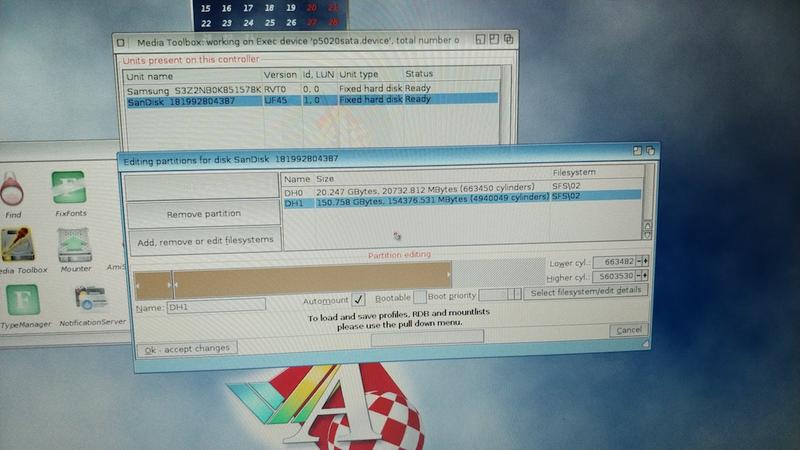Image resolution: width=800 pixels, height=450 pixels.
Task: Click the Lower cyl arrow stepper
Action: point(645,261)
